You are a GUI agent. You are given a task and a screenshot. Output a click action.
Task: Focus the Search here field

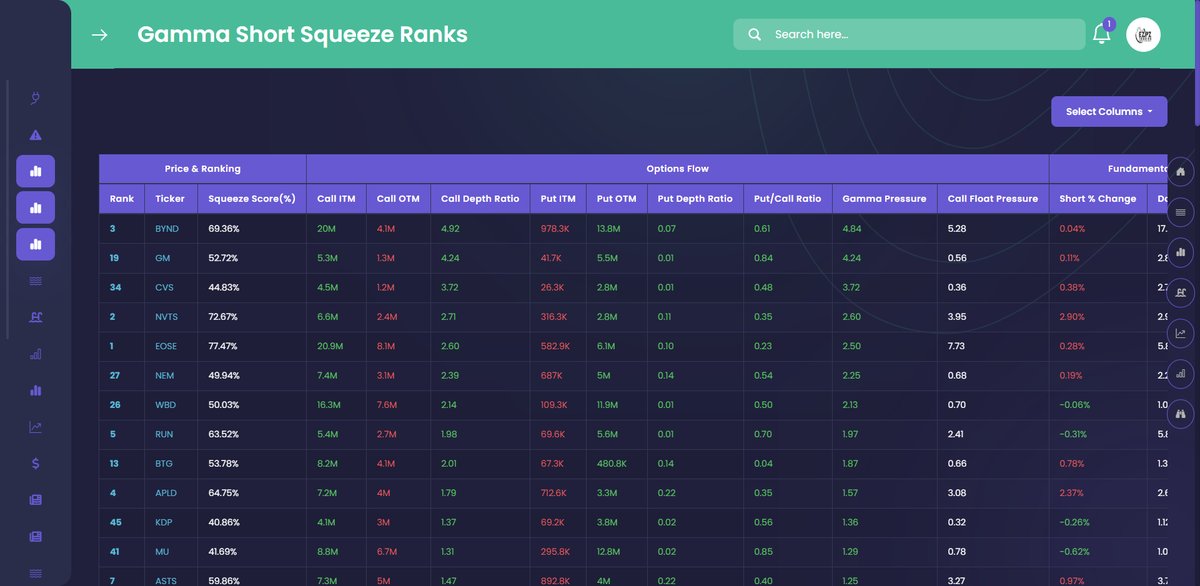[909, 34]
